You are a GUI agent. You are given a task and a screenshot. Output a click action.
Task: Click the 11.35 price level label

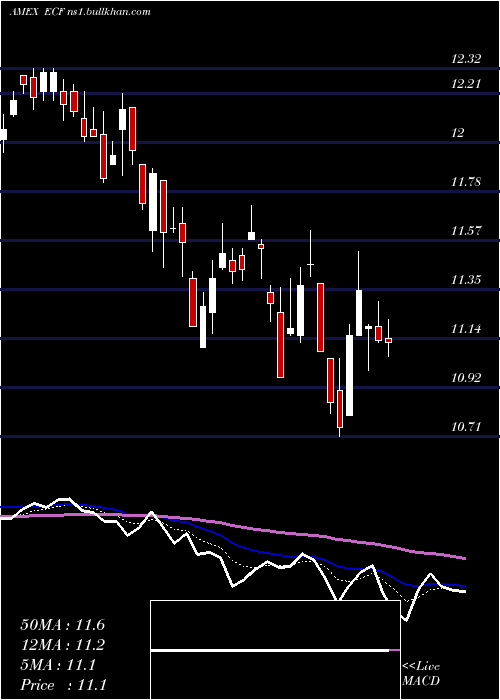466,280
